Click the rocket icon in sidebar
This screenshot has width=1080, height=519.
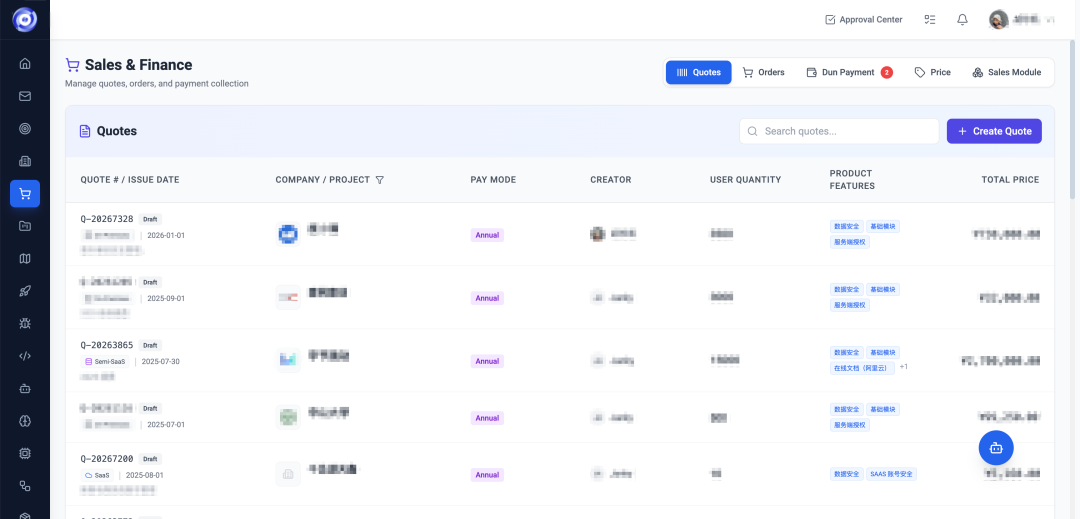tap(25, 291)
